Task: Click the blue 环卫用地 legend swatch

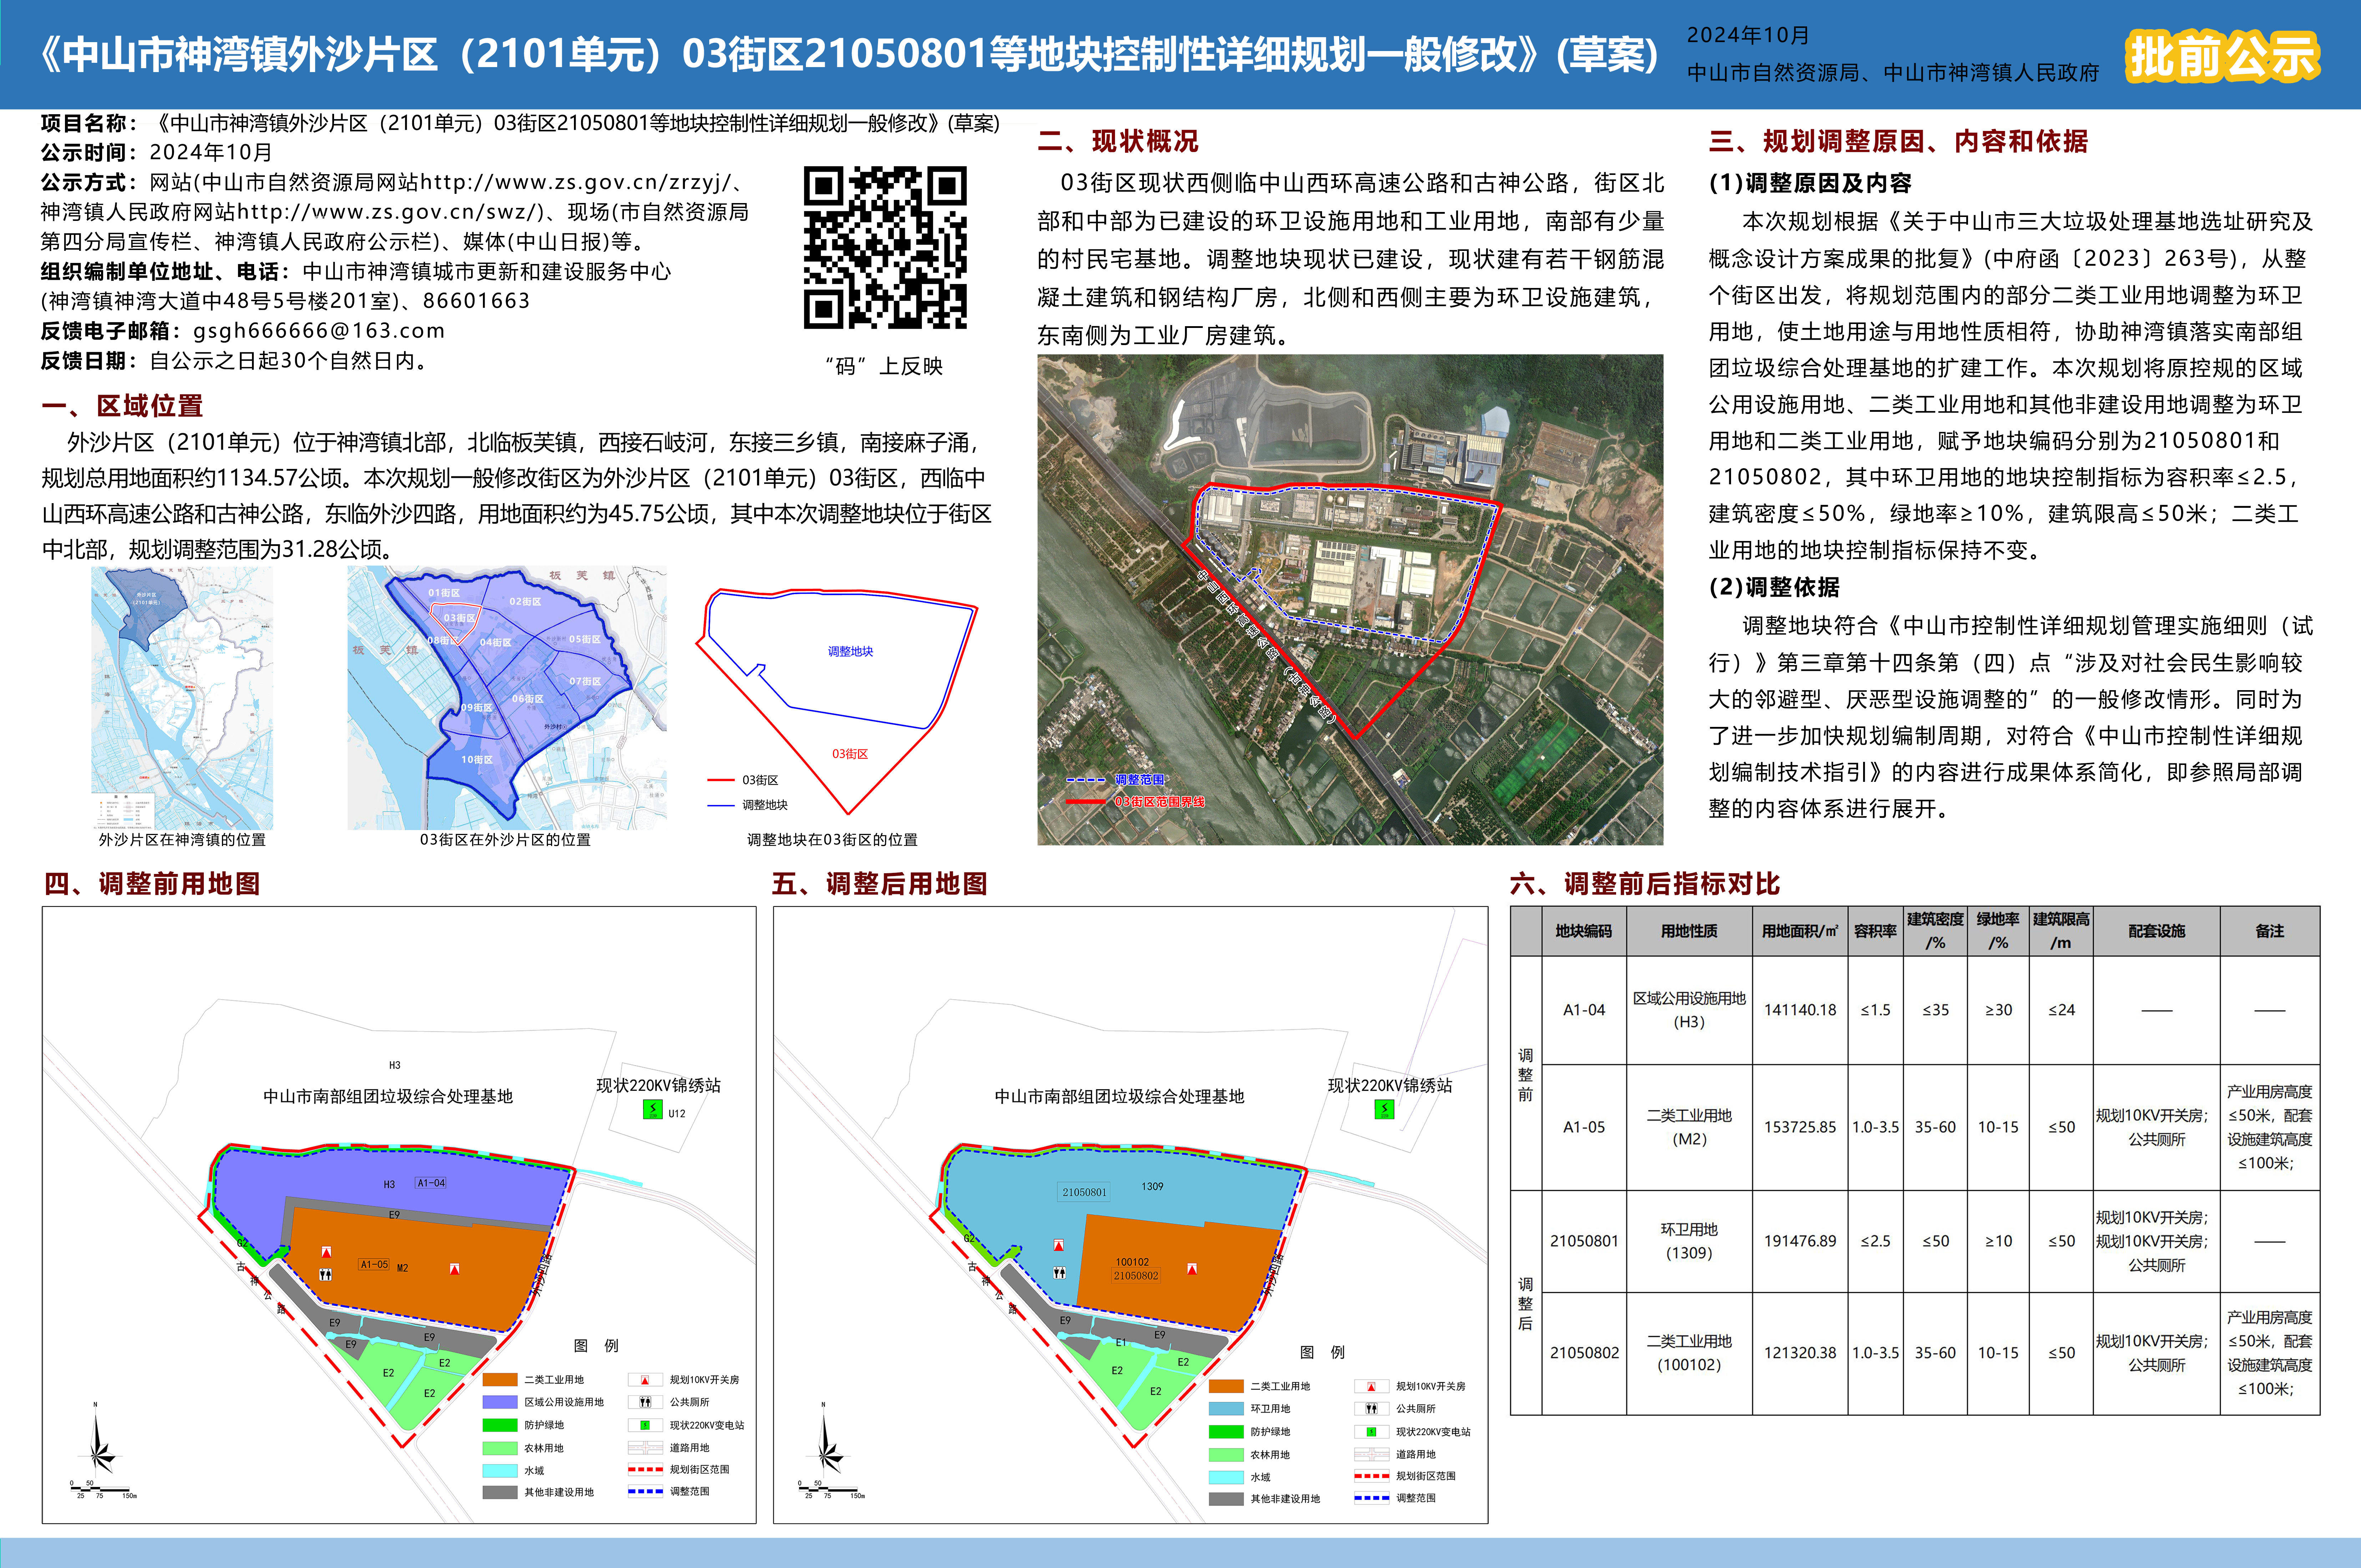Action: coord(1226,1408)
